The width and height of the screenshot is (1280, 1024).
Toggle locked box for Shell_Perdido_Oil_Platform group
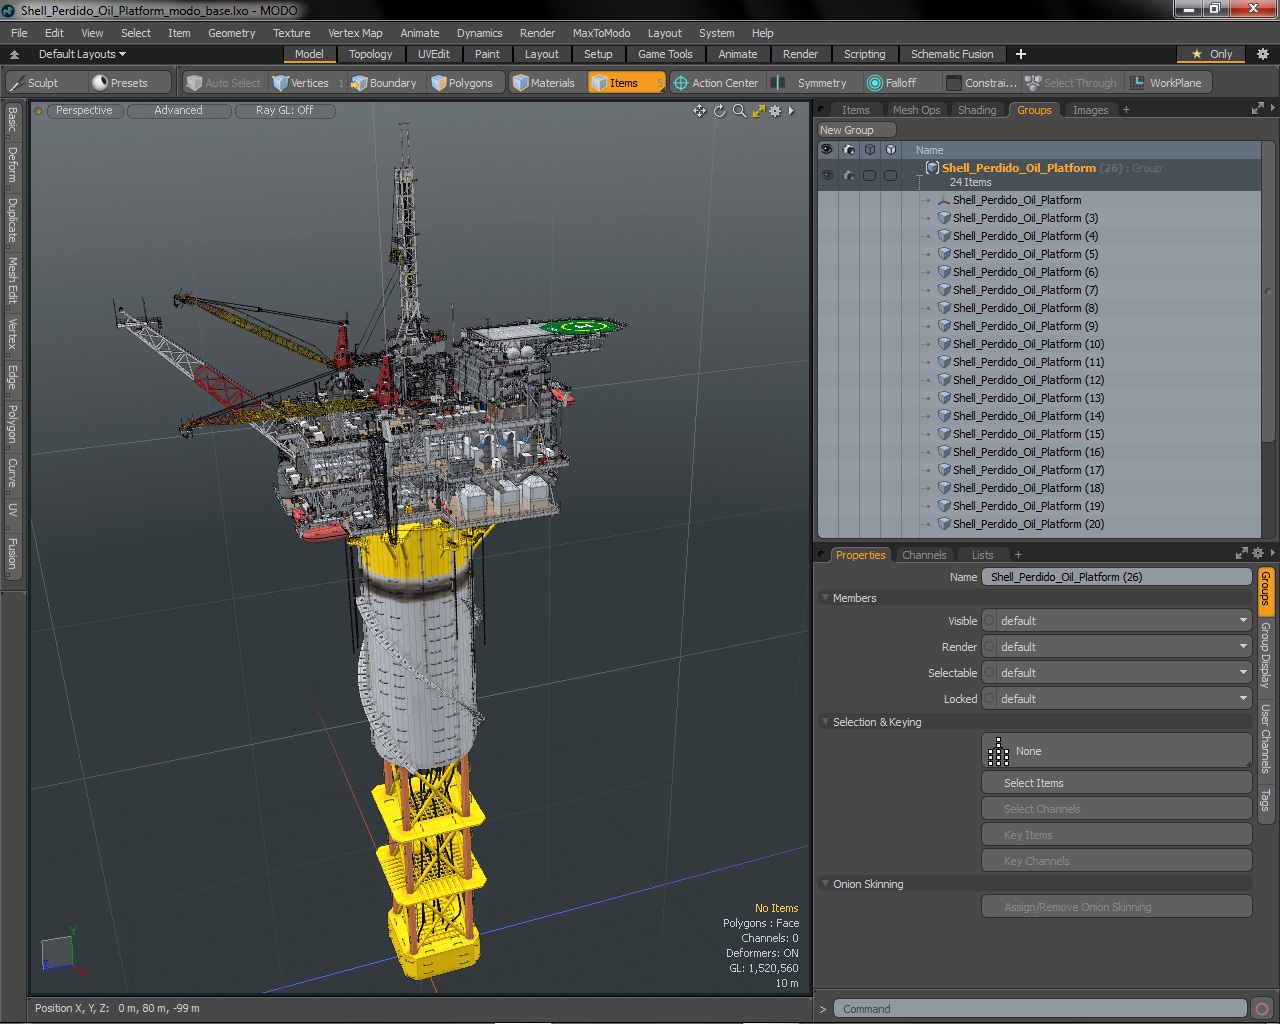point(890,175)
